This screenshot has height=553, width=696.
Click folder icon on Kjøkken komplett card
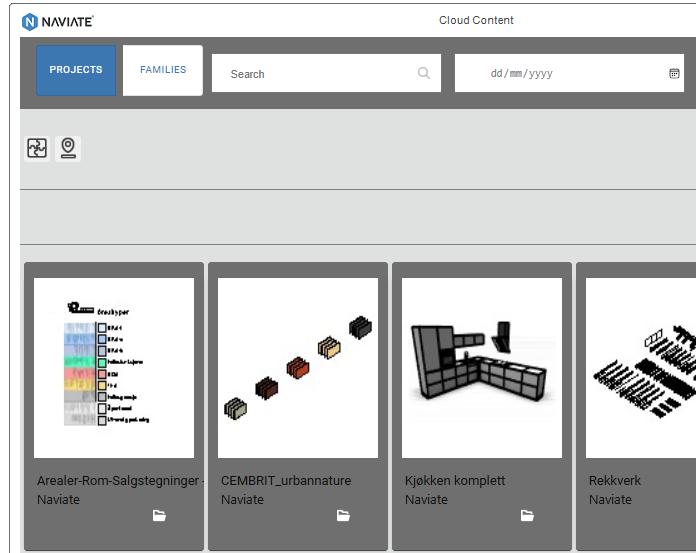pyautogui.click(x=527, y=516)
